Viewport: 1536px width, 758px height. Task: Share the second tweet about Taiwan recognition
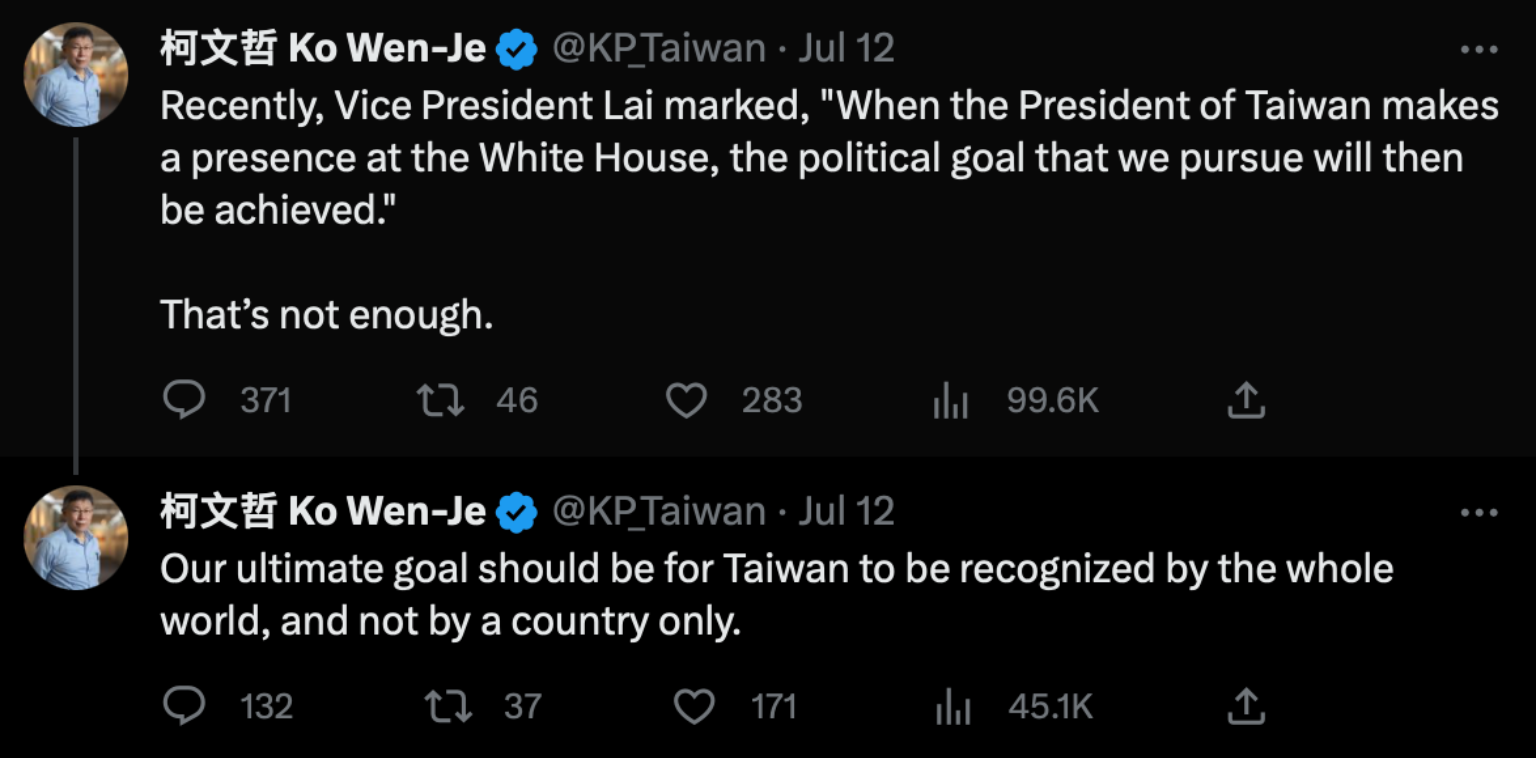tap(1246, 707)
